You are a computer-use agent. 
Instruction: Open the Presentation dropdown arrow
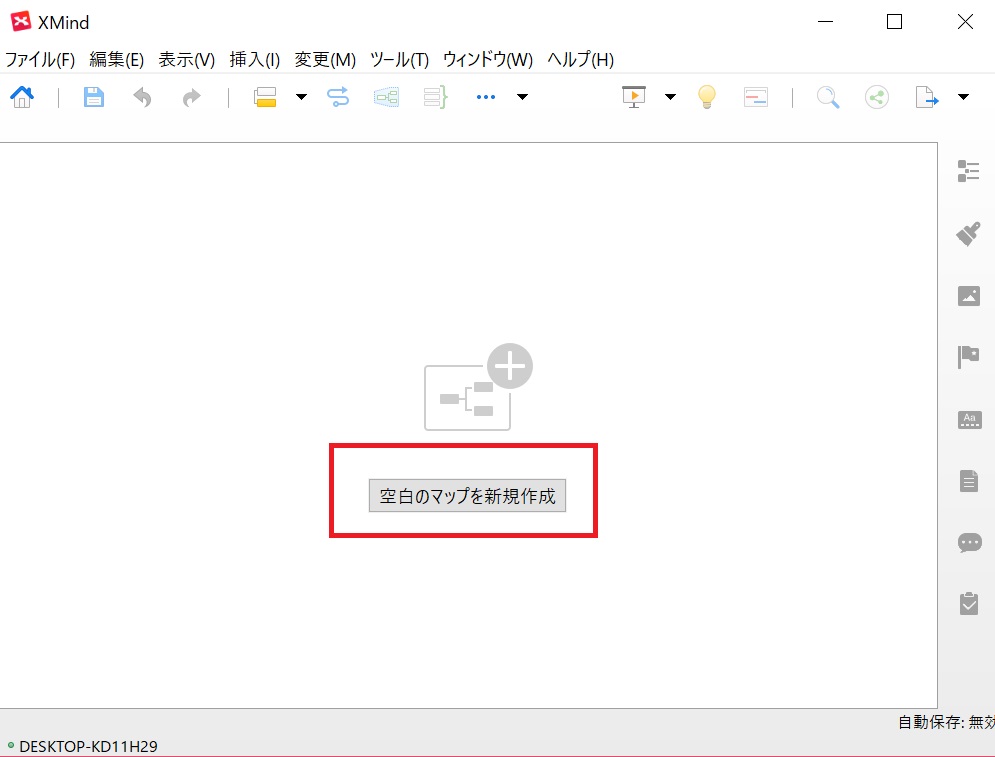(x=670, y=97)
